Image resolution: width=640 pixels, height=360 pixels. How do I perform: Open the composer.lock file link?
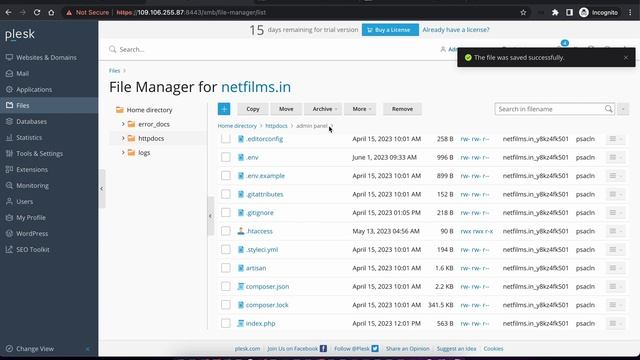267,305
